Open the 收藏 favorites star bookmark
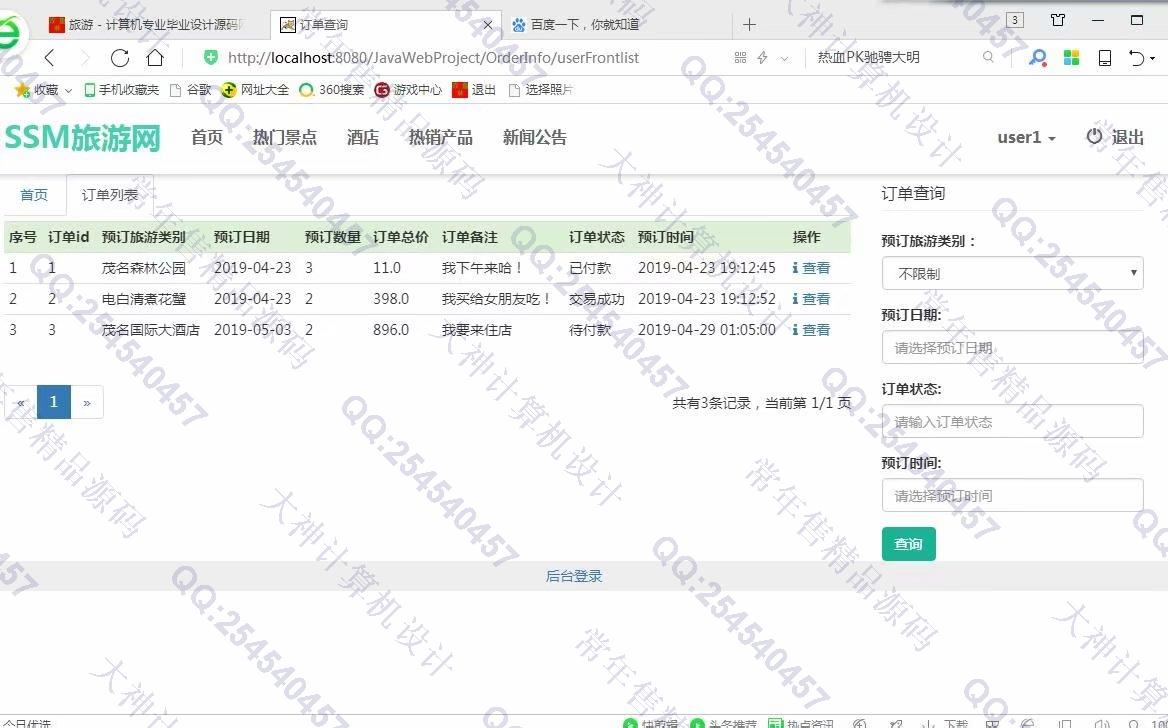This screenshot has width=1168, height=728. 36,89
